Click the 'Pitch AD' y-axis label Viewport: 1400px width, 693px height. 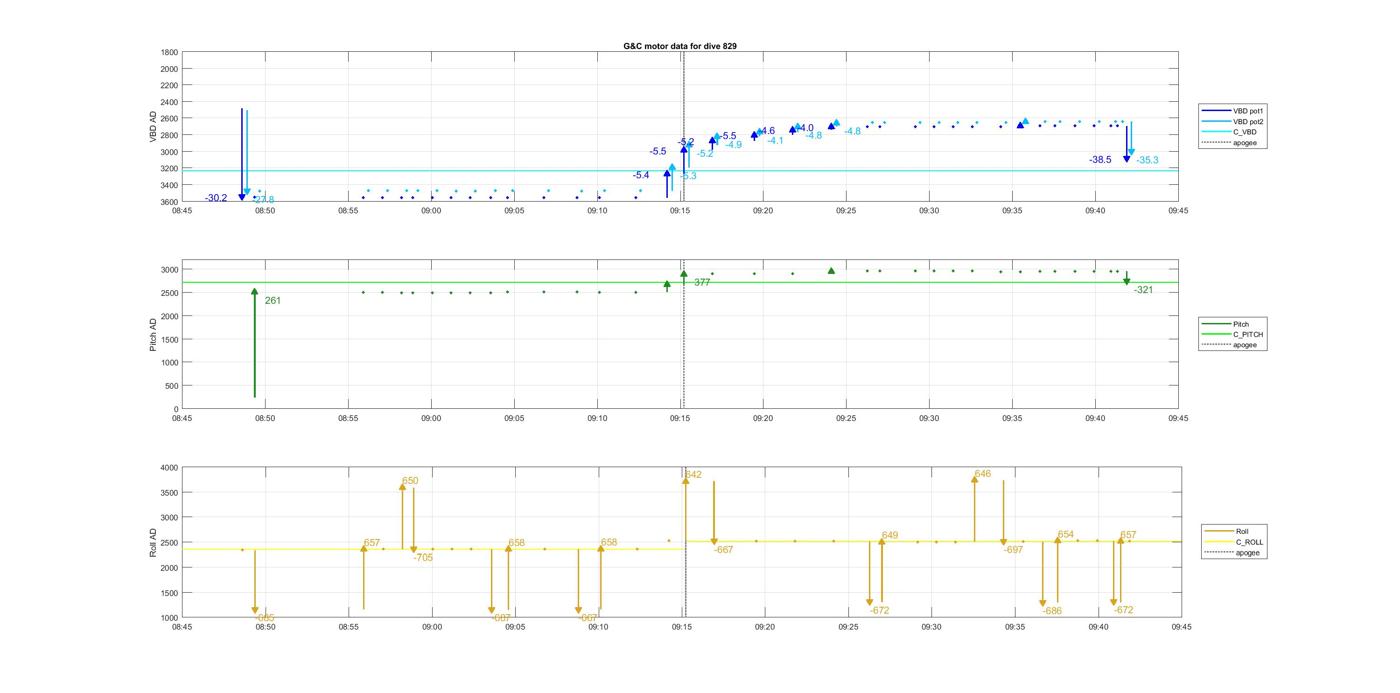(153, 334)
